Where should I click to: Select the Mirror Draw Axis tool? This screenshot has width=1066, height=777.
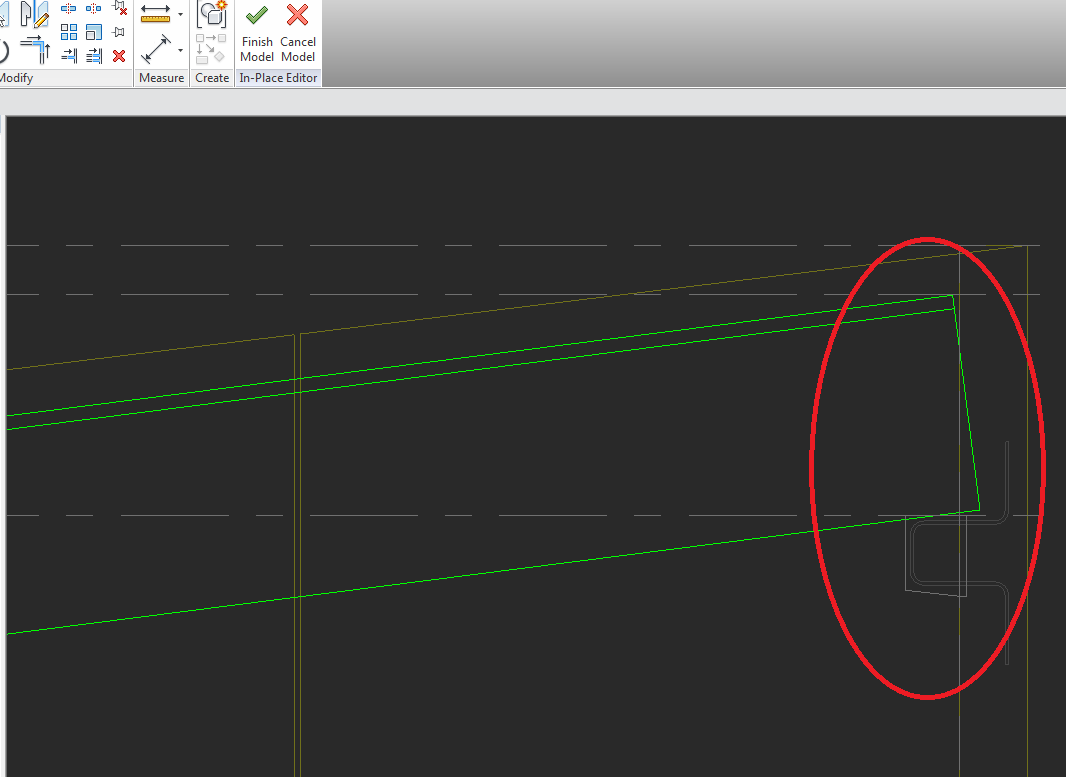point(35,14)
